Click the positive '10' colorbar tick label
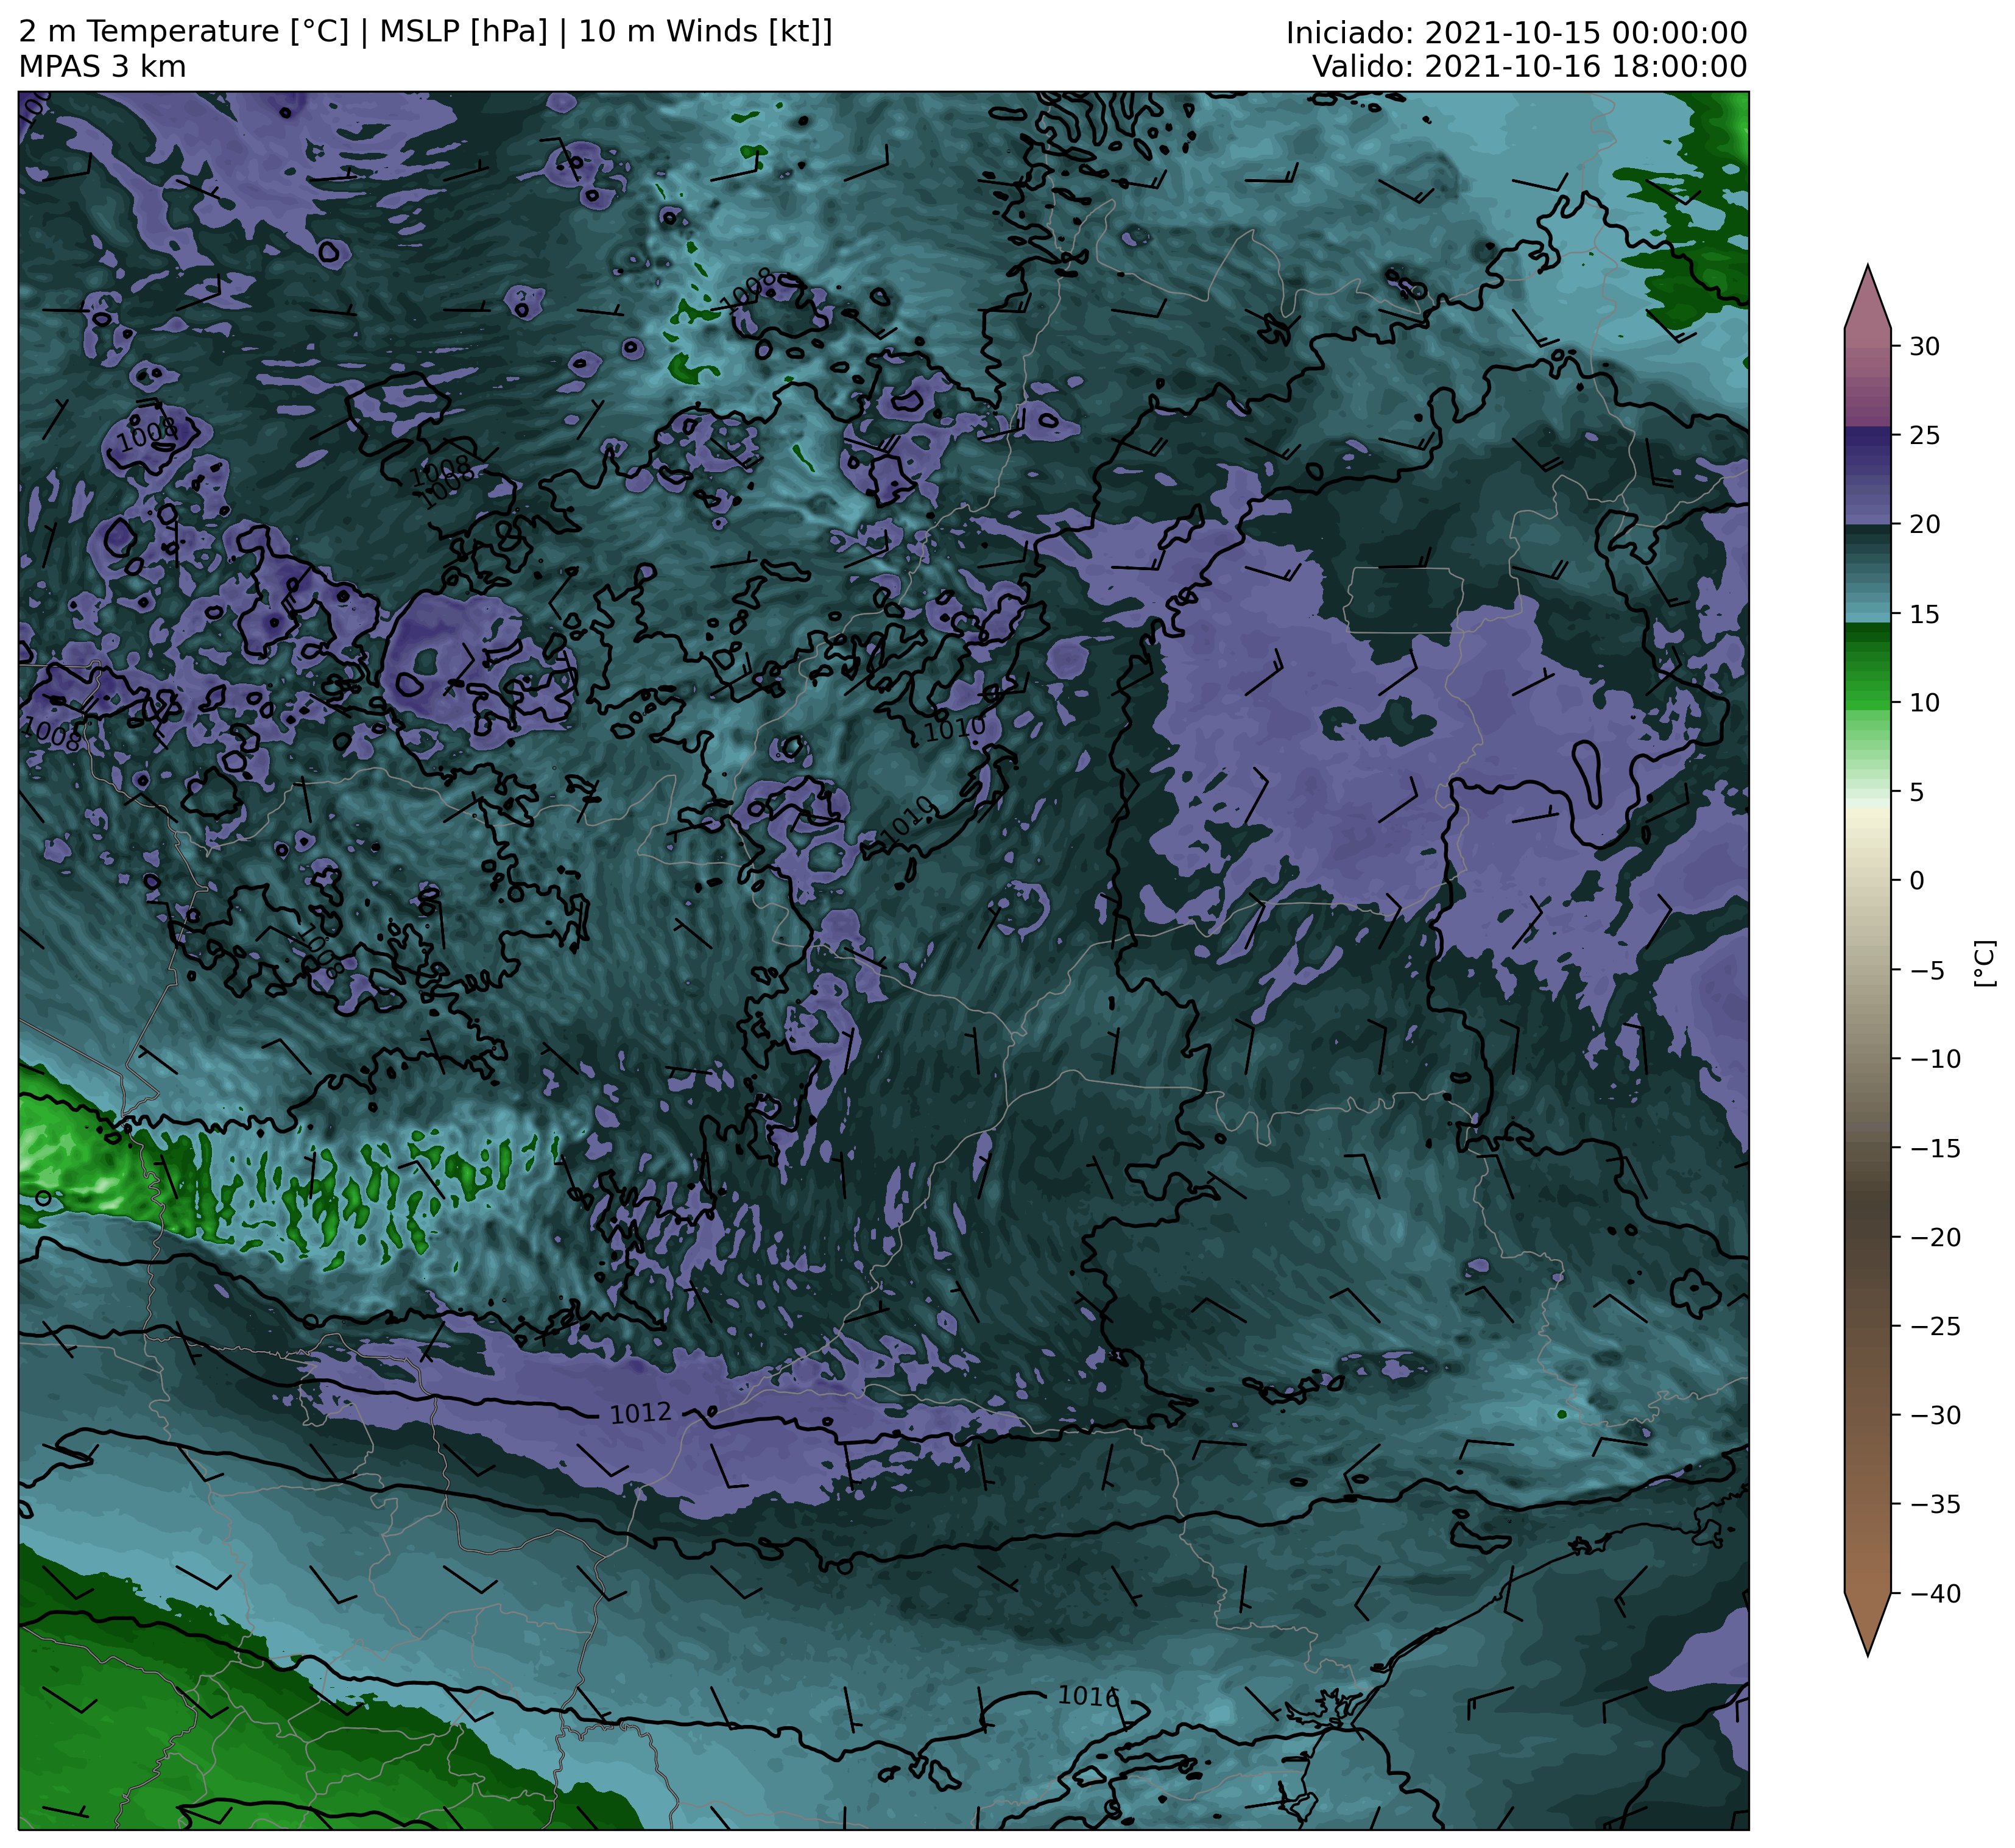Viewport: 2015px width, 1848px height. point(1924,703)
